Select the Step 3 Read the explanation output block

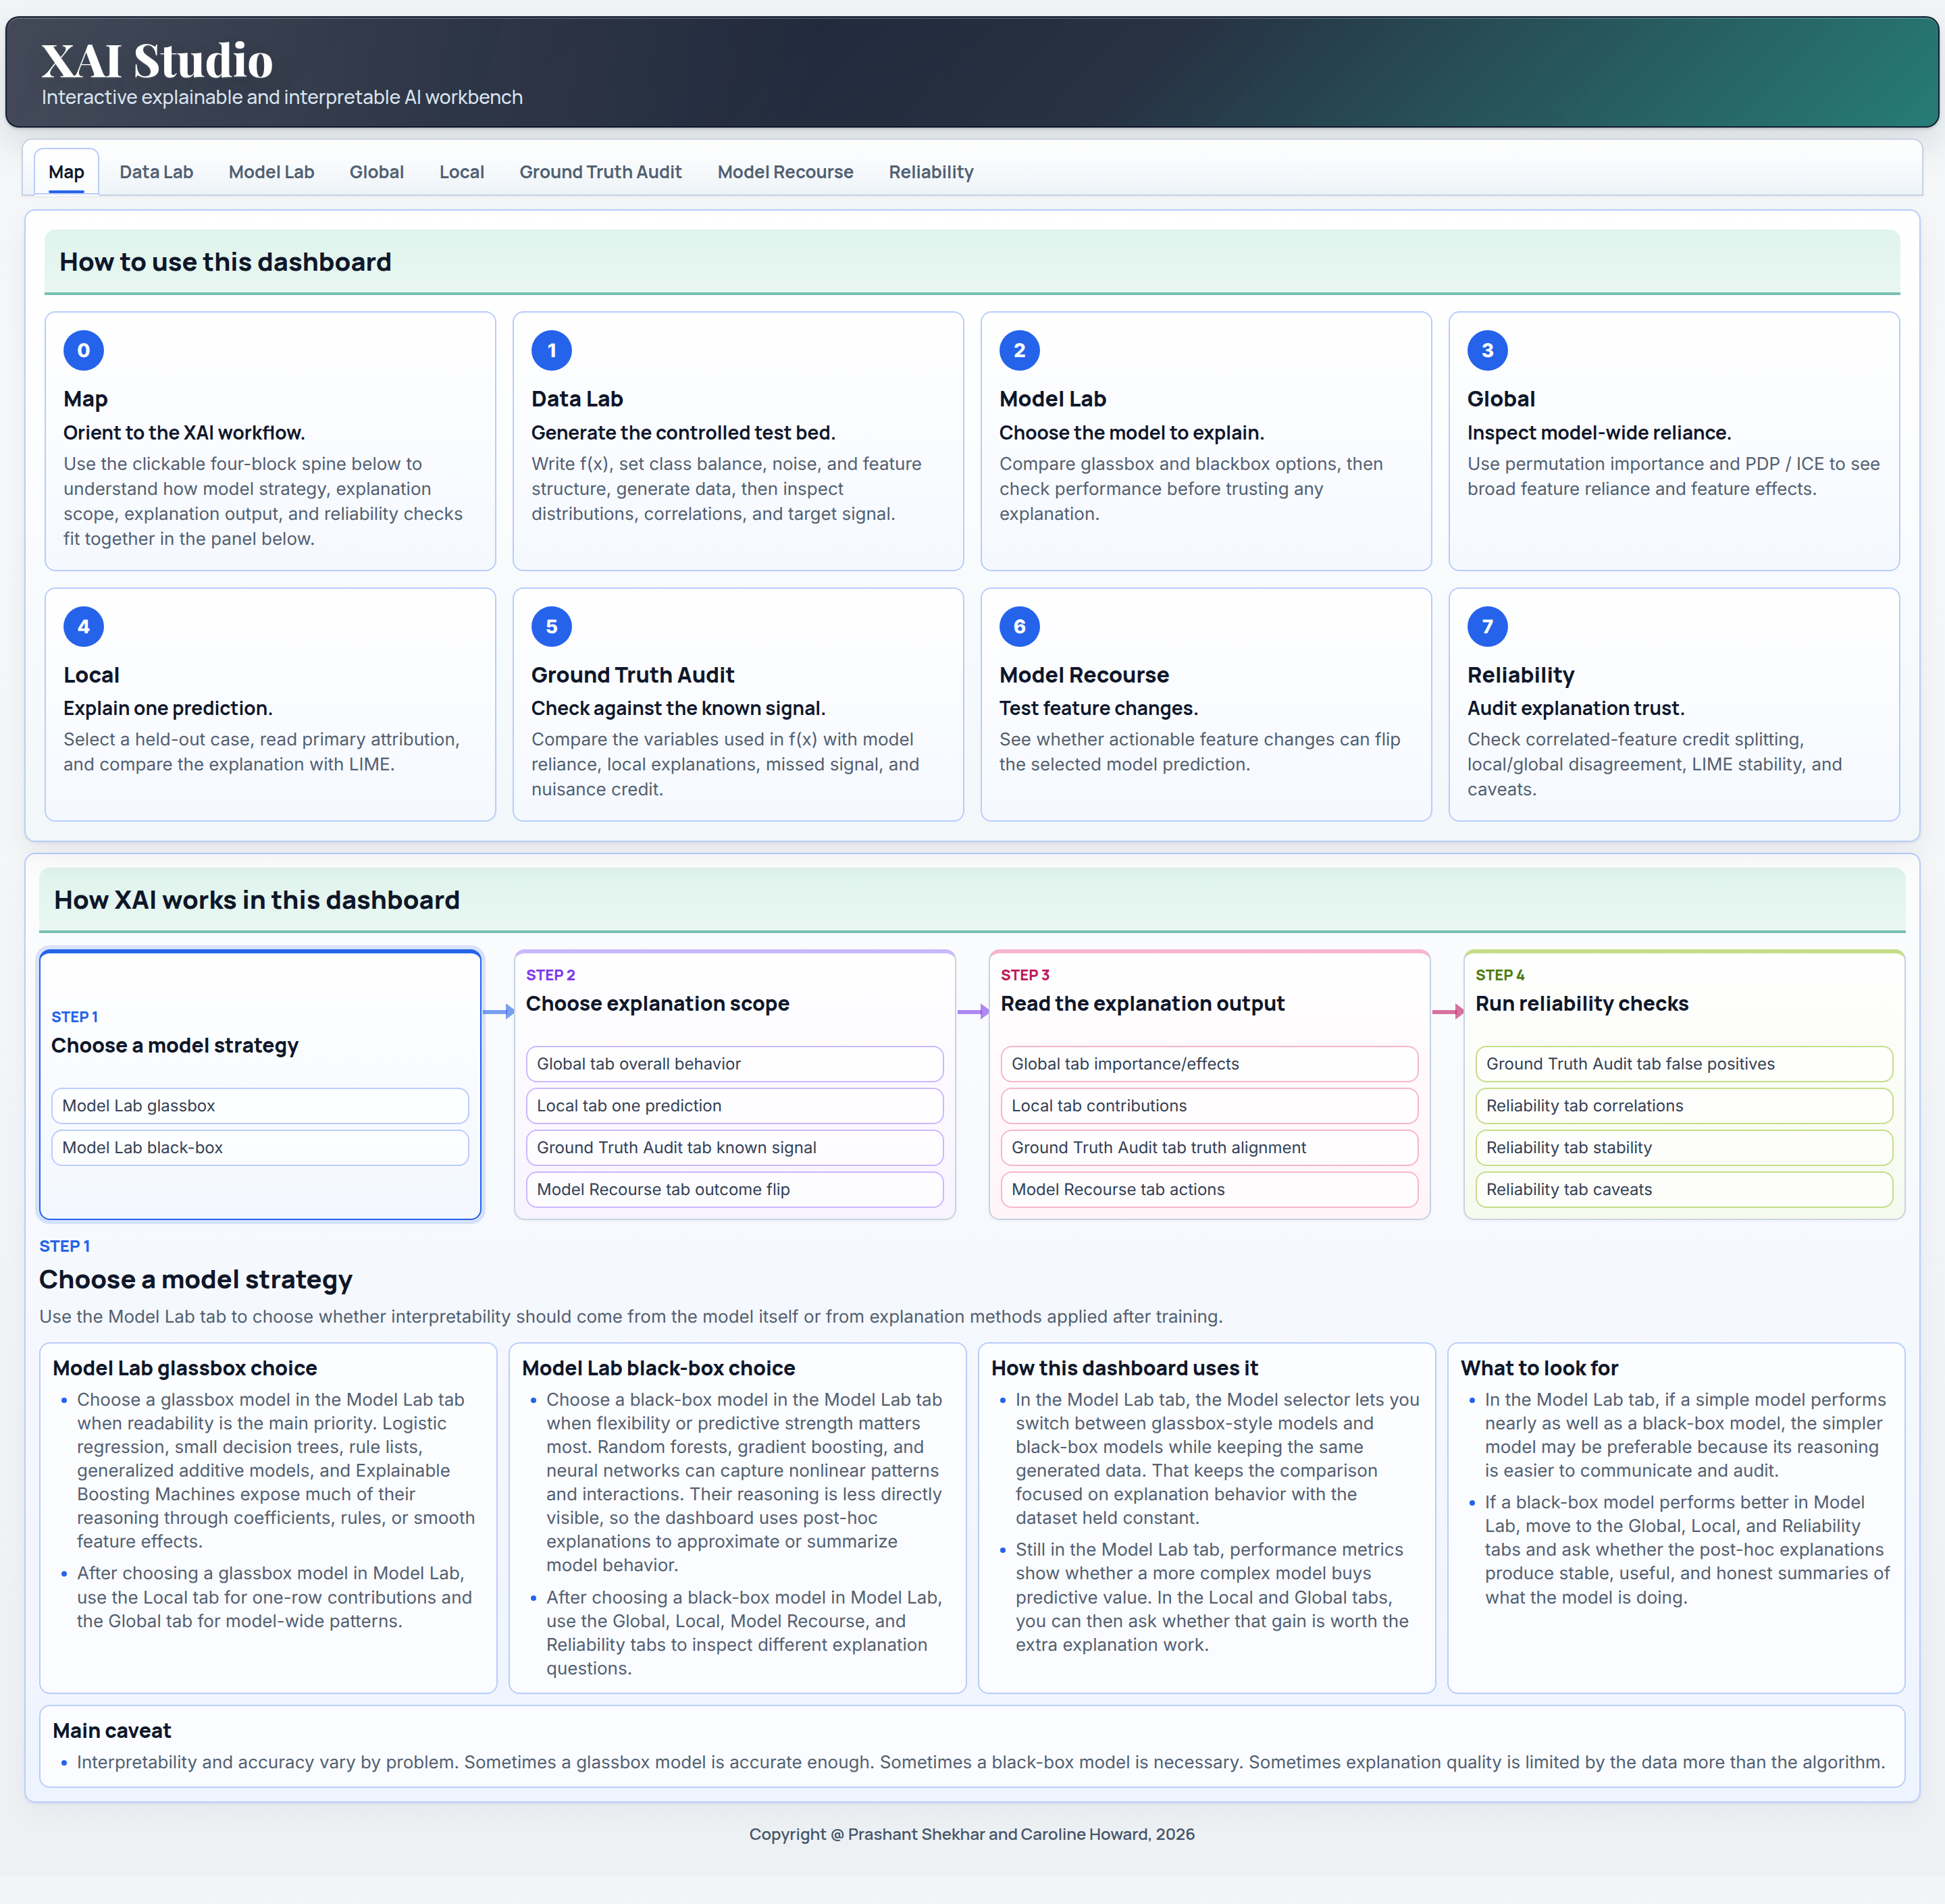(1209, 1085)
